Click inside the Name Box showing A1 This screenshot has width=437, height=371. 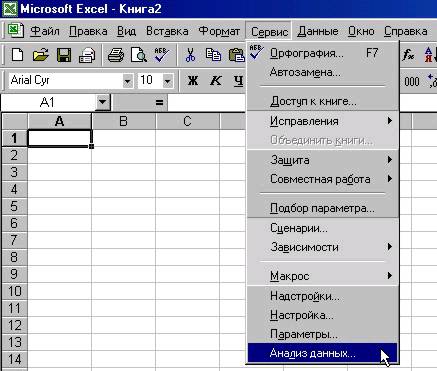[x=48, y=102]
